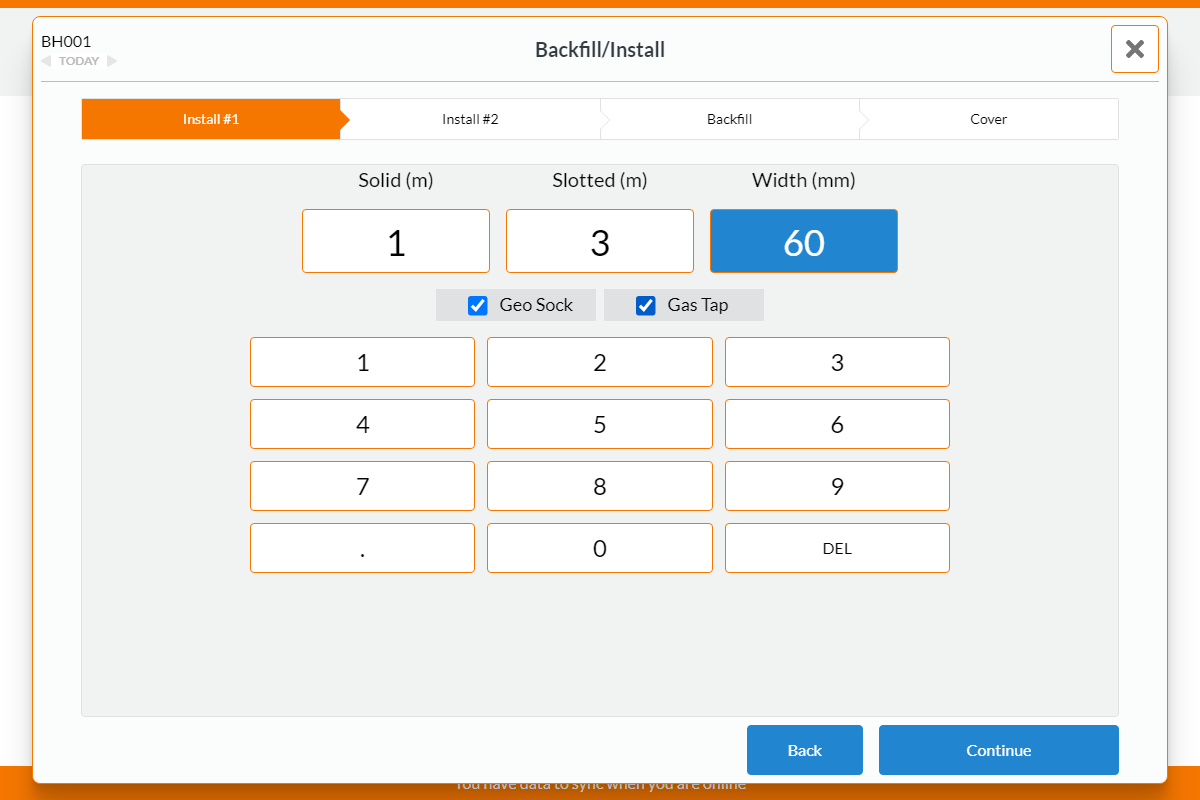Uncheck the Geo Sock checkbox
Viewport: 1200px width, 800px height.
478,306
